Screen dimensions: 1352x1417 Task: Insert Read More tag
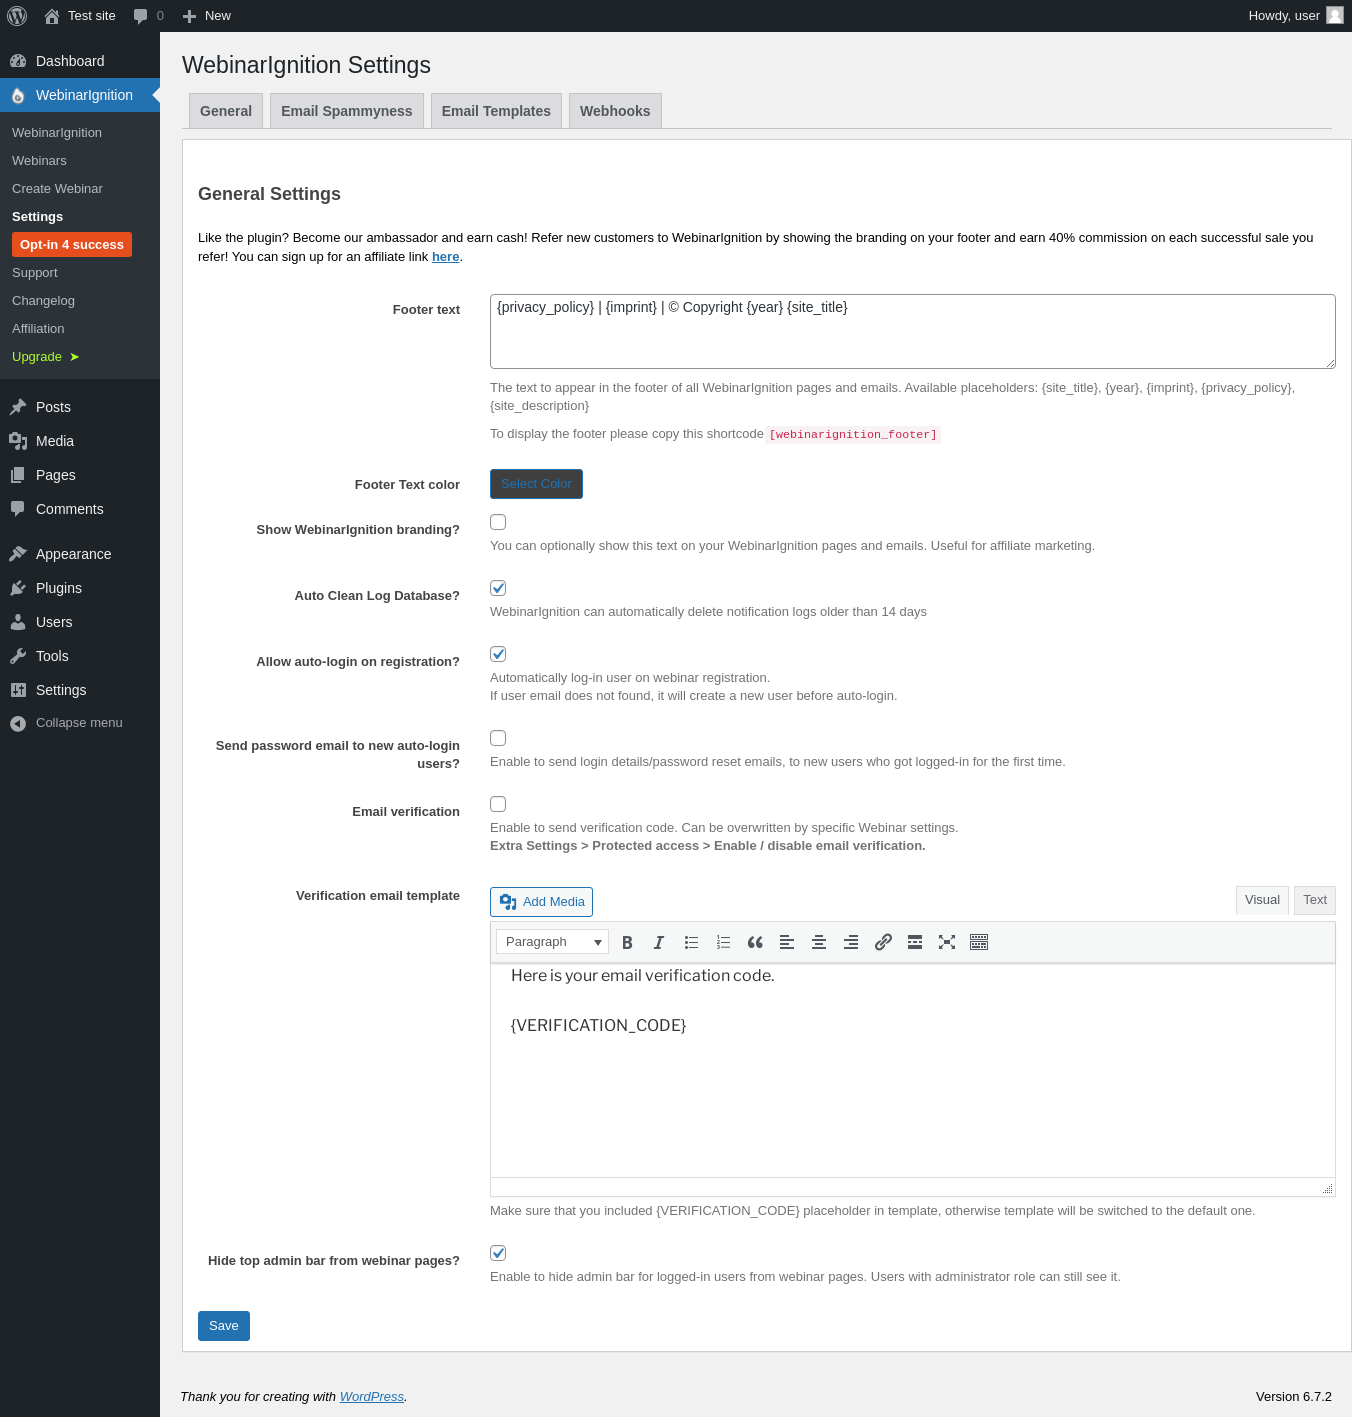tap(915, 942)
